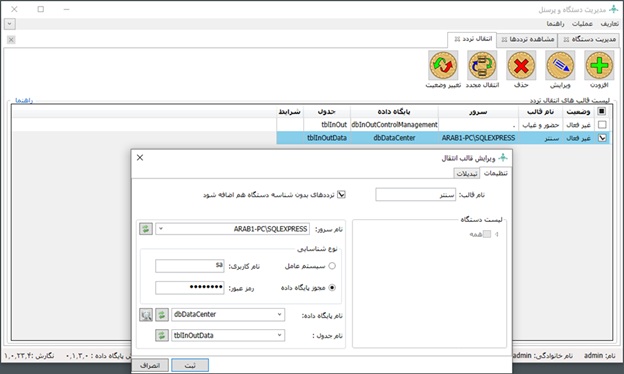Image resolution: width=624 pixels, height=374 pixels.
Task: Open the راهنما menu in the menu bar
Action: (x=555, y=24)
